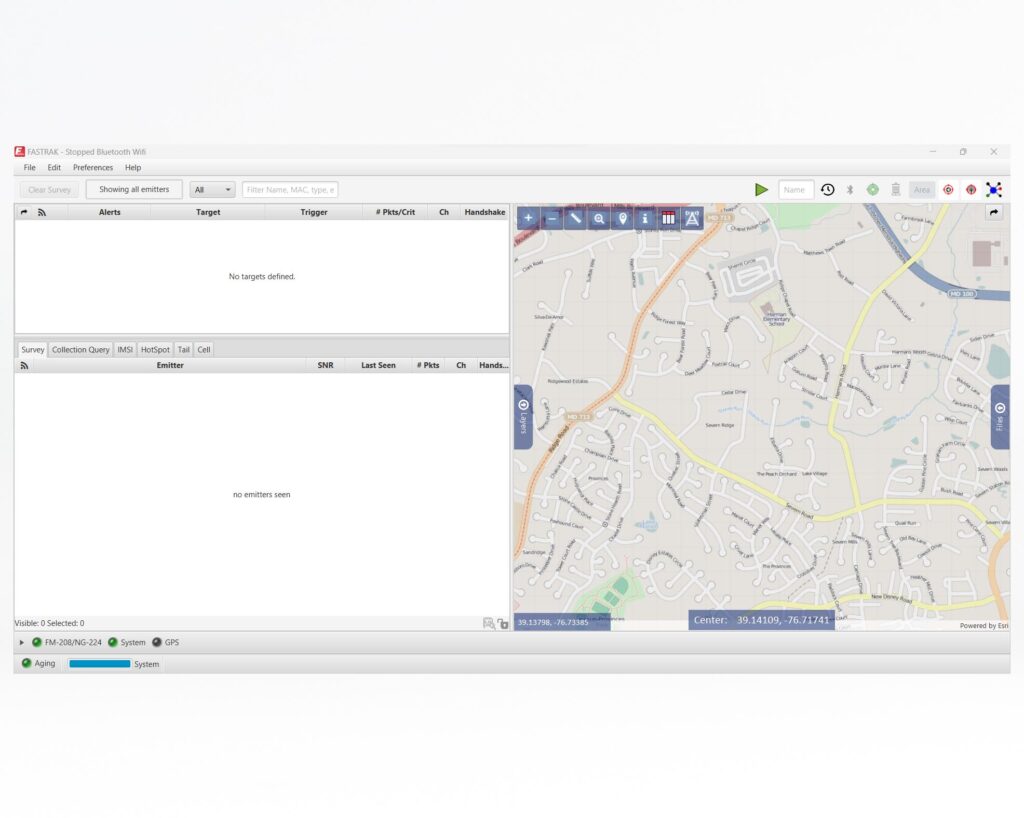Click the map location pin tool

[622, 218]
